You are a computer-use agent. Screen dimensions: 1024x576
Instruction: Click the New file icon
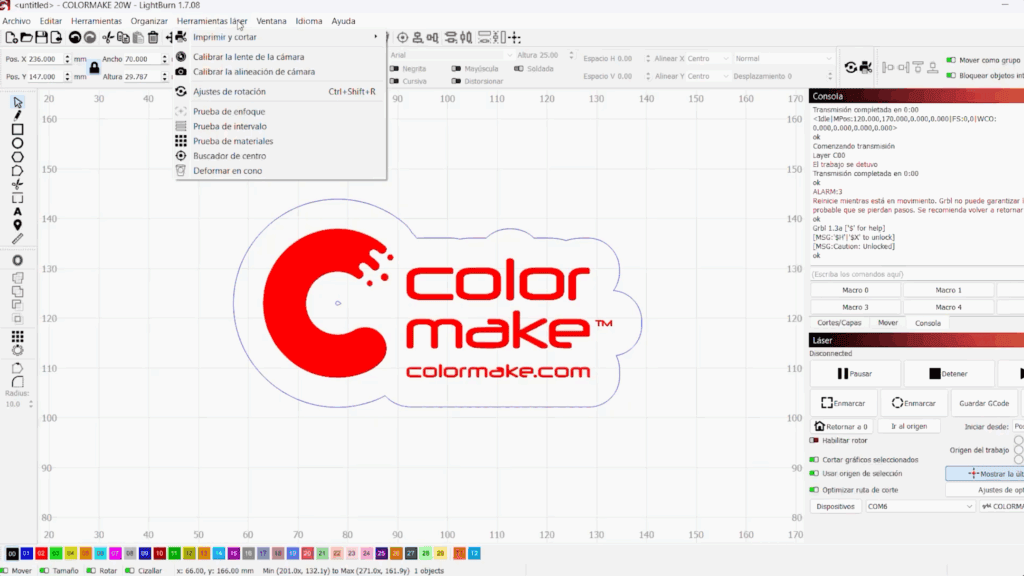coord(11,37)
